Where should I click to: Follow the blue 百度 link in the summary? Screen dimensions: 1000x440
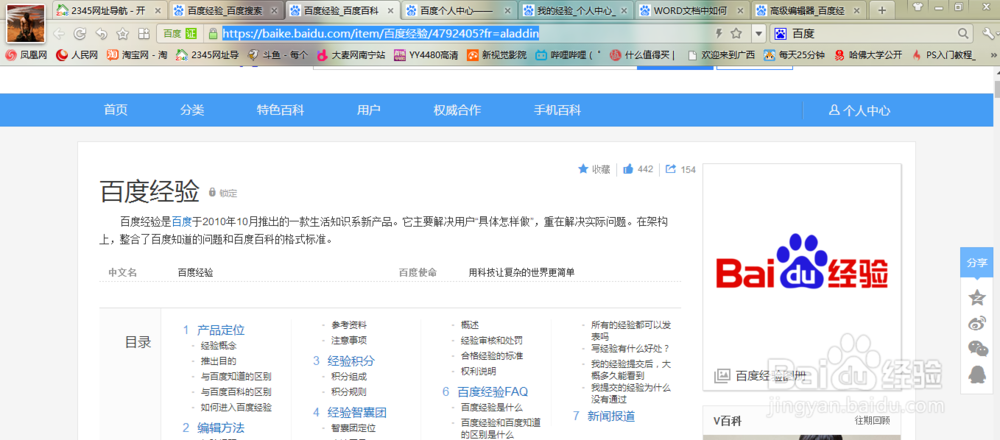click(x=182, y=223)
